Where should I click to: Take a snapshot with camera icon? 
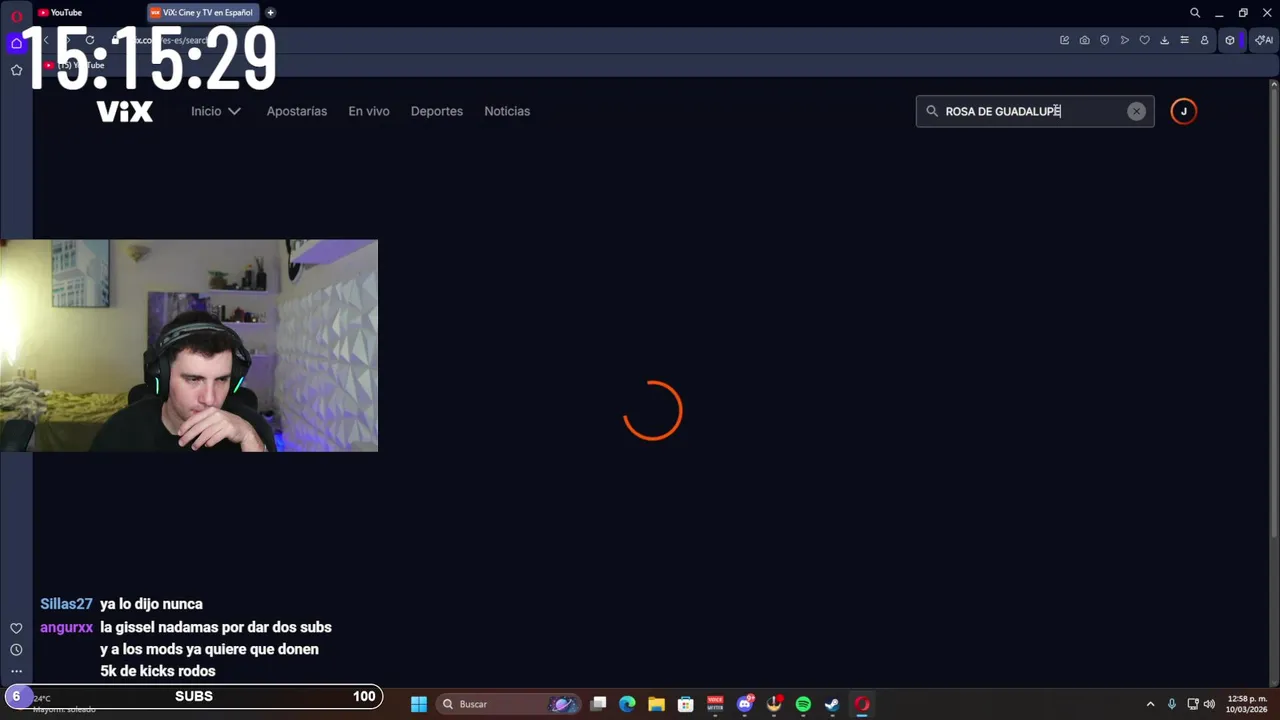point(1084,40)
